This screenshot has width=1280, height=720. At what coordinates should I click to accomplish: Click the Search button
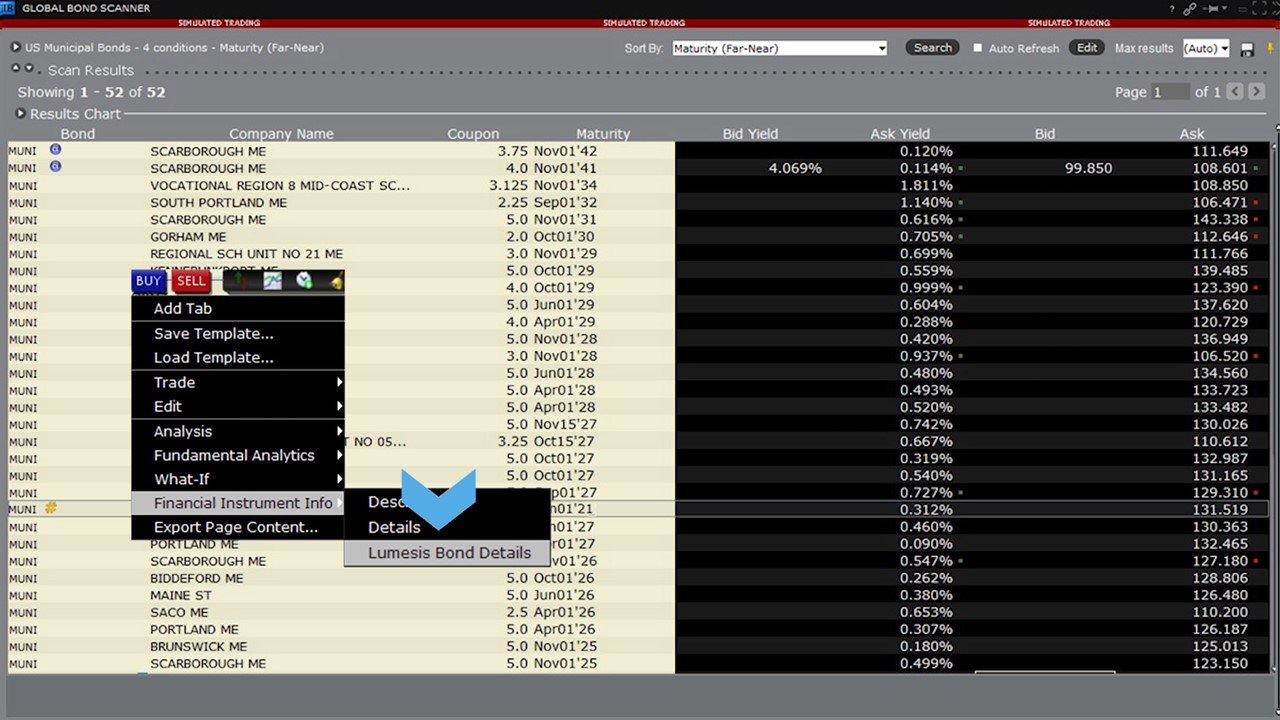coord(932,48)
